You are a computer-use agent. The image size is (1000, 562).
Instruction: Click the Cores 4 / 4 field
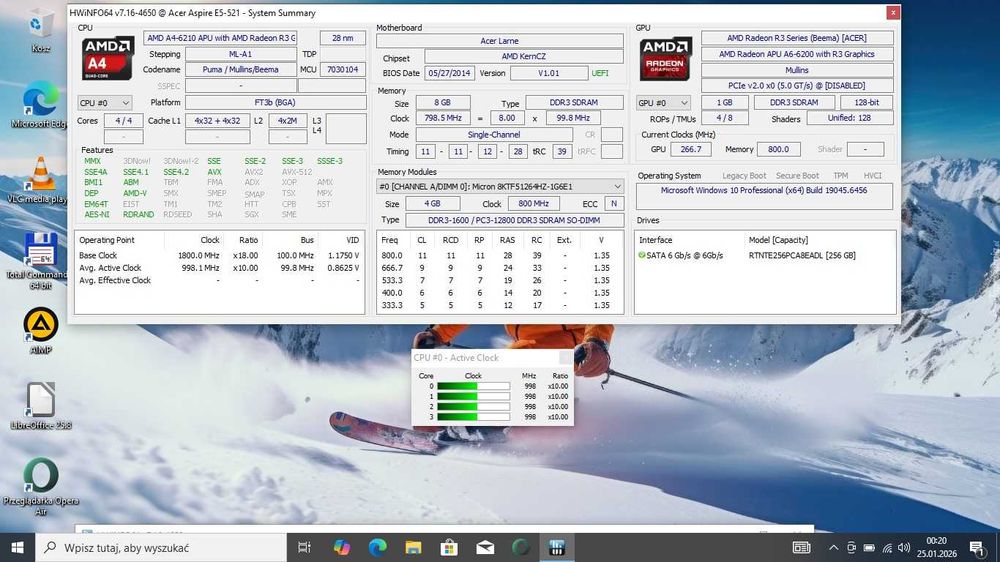tap(124, 121)
